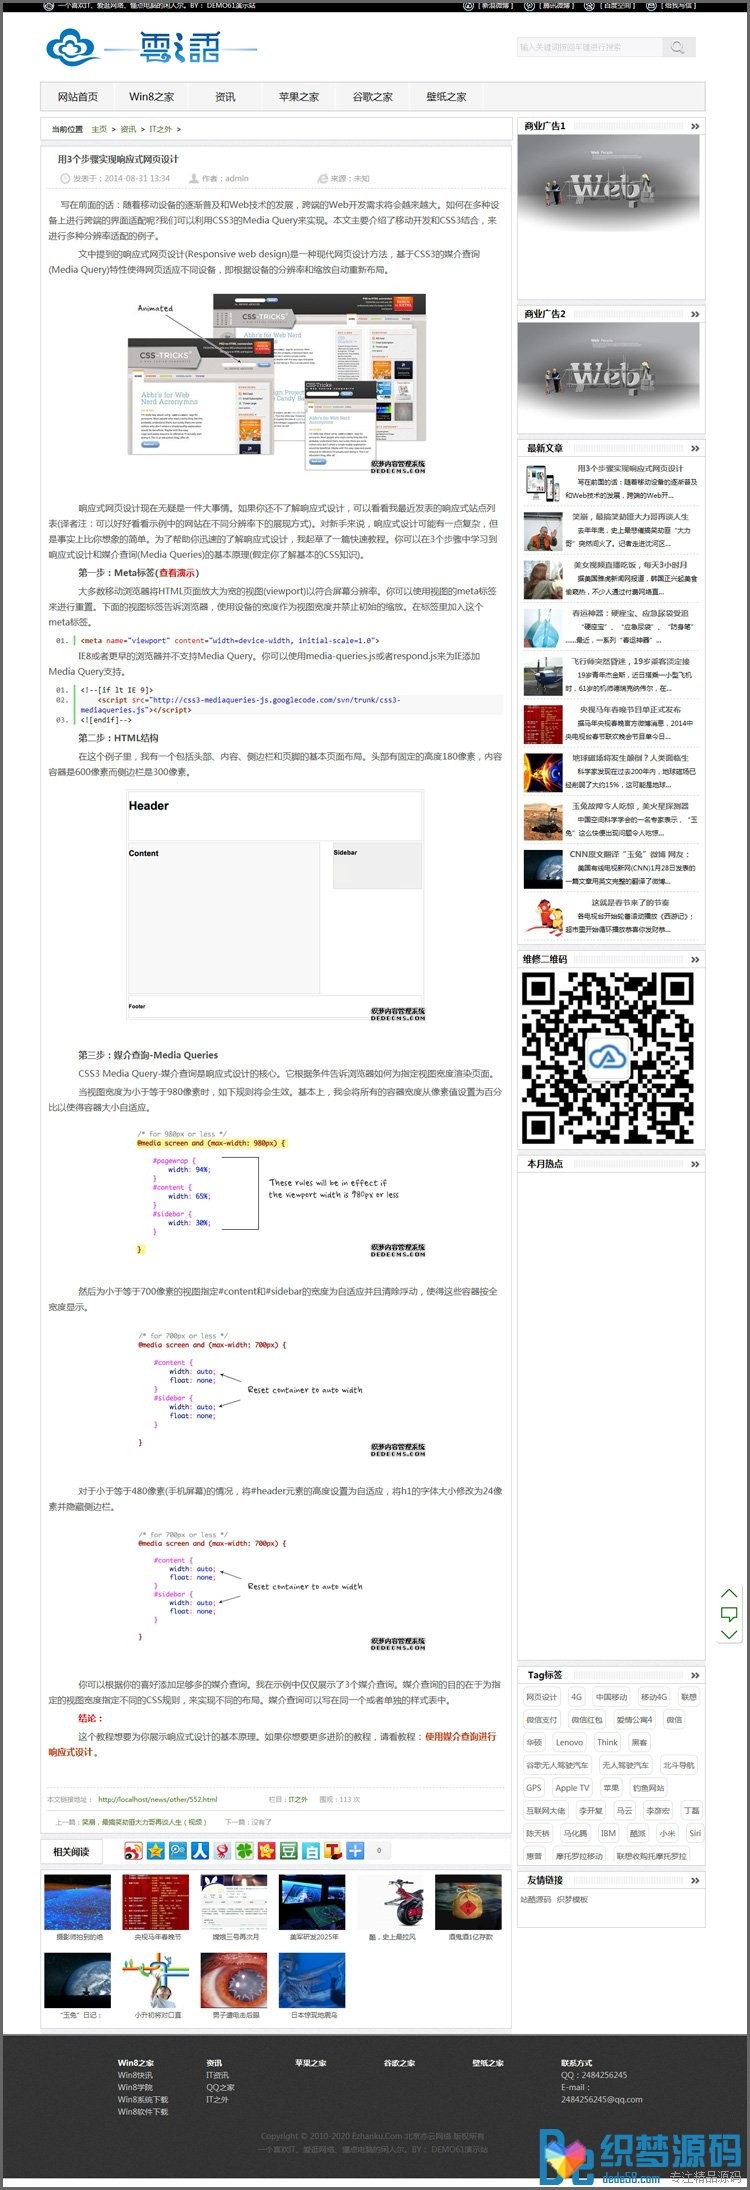Screen dimensions: 750x2190
Task: Open the 网站首页 navigation tab
Action: [78, 97]
